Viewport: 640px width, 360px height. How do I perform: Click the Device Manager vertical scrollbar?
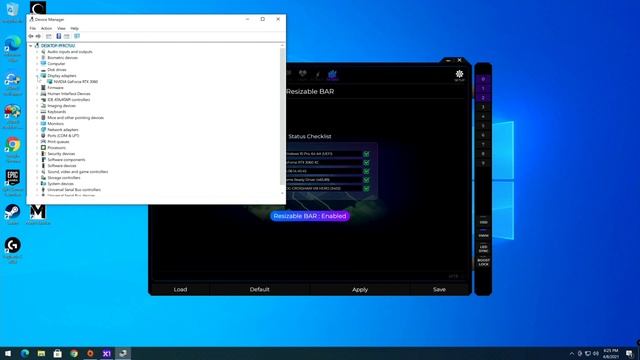[282, 116]
